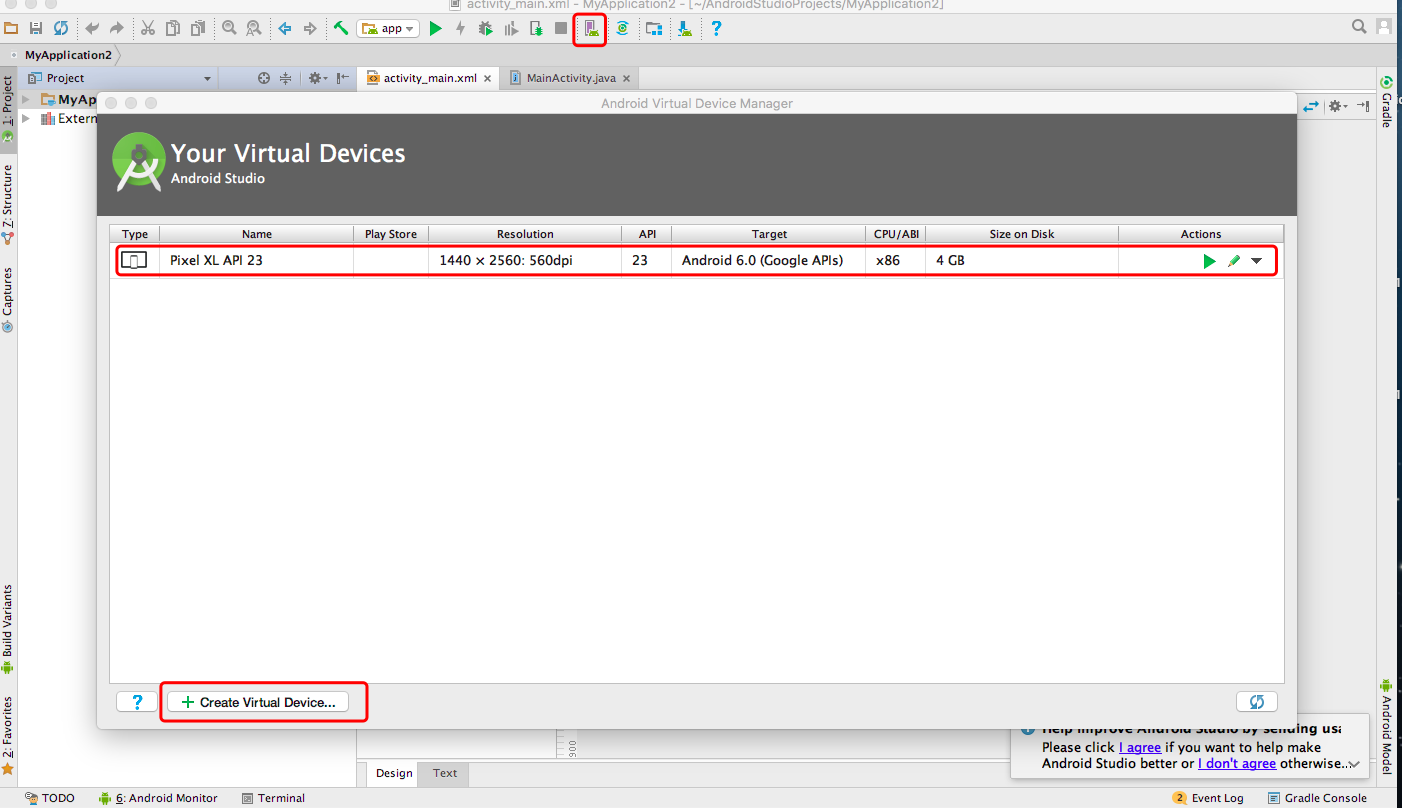The height and width of the screenshot is (808, 1402).
Task: Toggle the Gradle tool window
Action: [x=1386, y=101]
